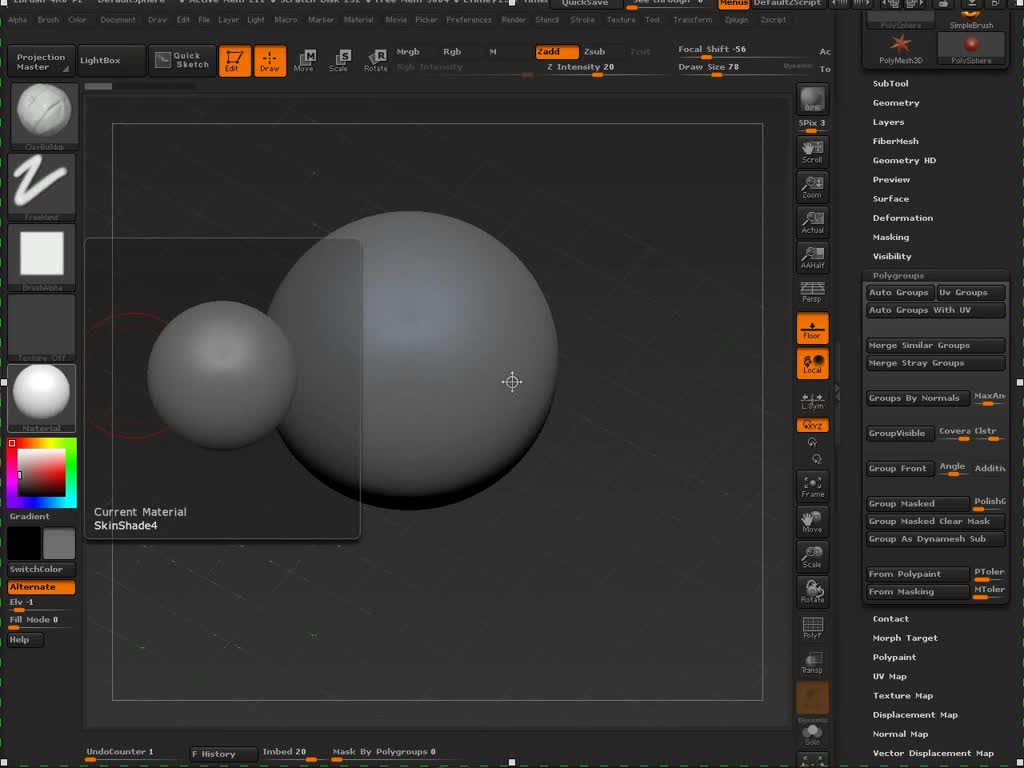
Task: Expand the Geometry subpalette
Action: 896,103
